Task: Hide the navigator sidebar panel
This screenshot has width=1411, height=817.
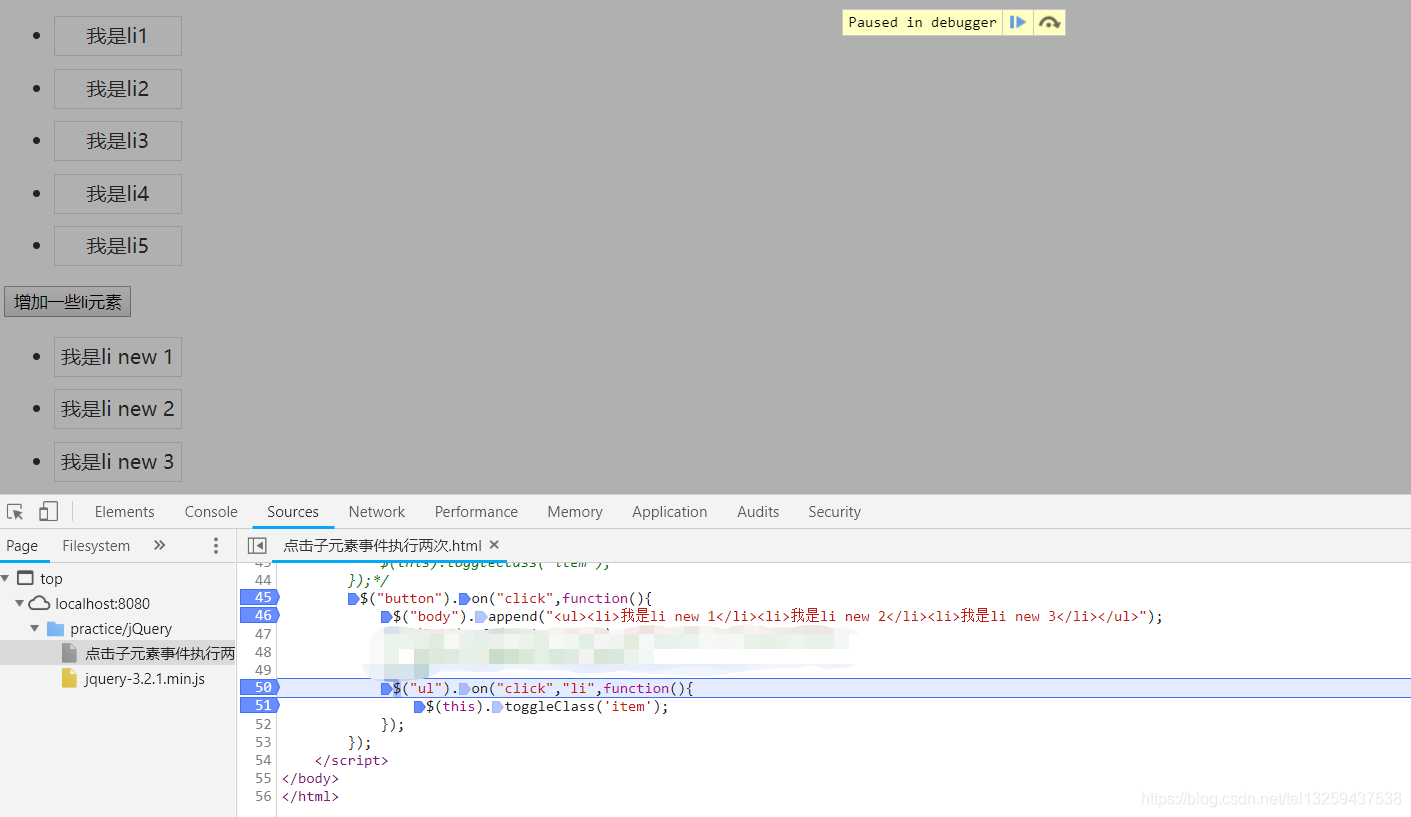Action: [257, 545]
